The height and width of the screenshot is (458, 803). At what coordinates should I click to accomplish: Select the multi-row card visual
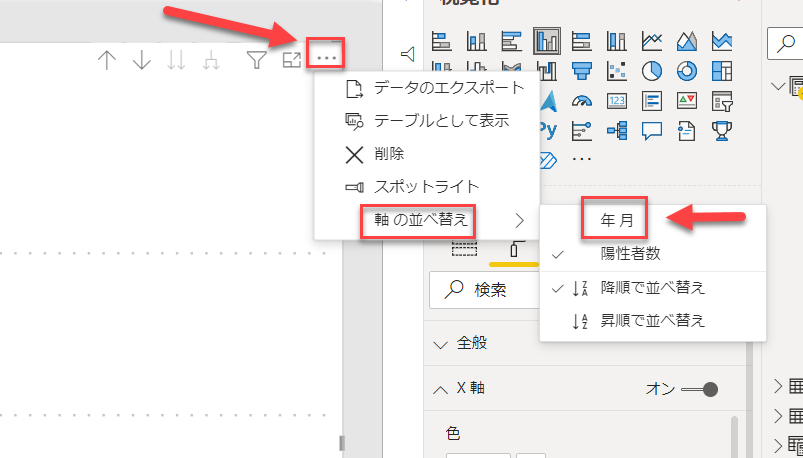pyautogui.click(x=652, y=101)
